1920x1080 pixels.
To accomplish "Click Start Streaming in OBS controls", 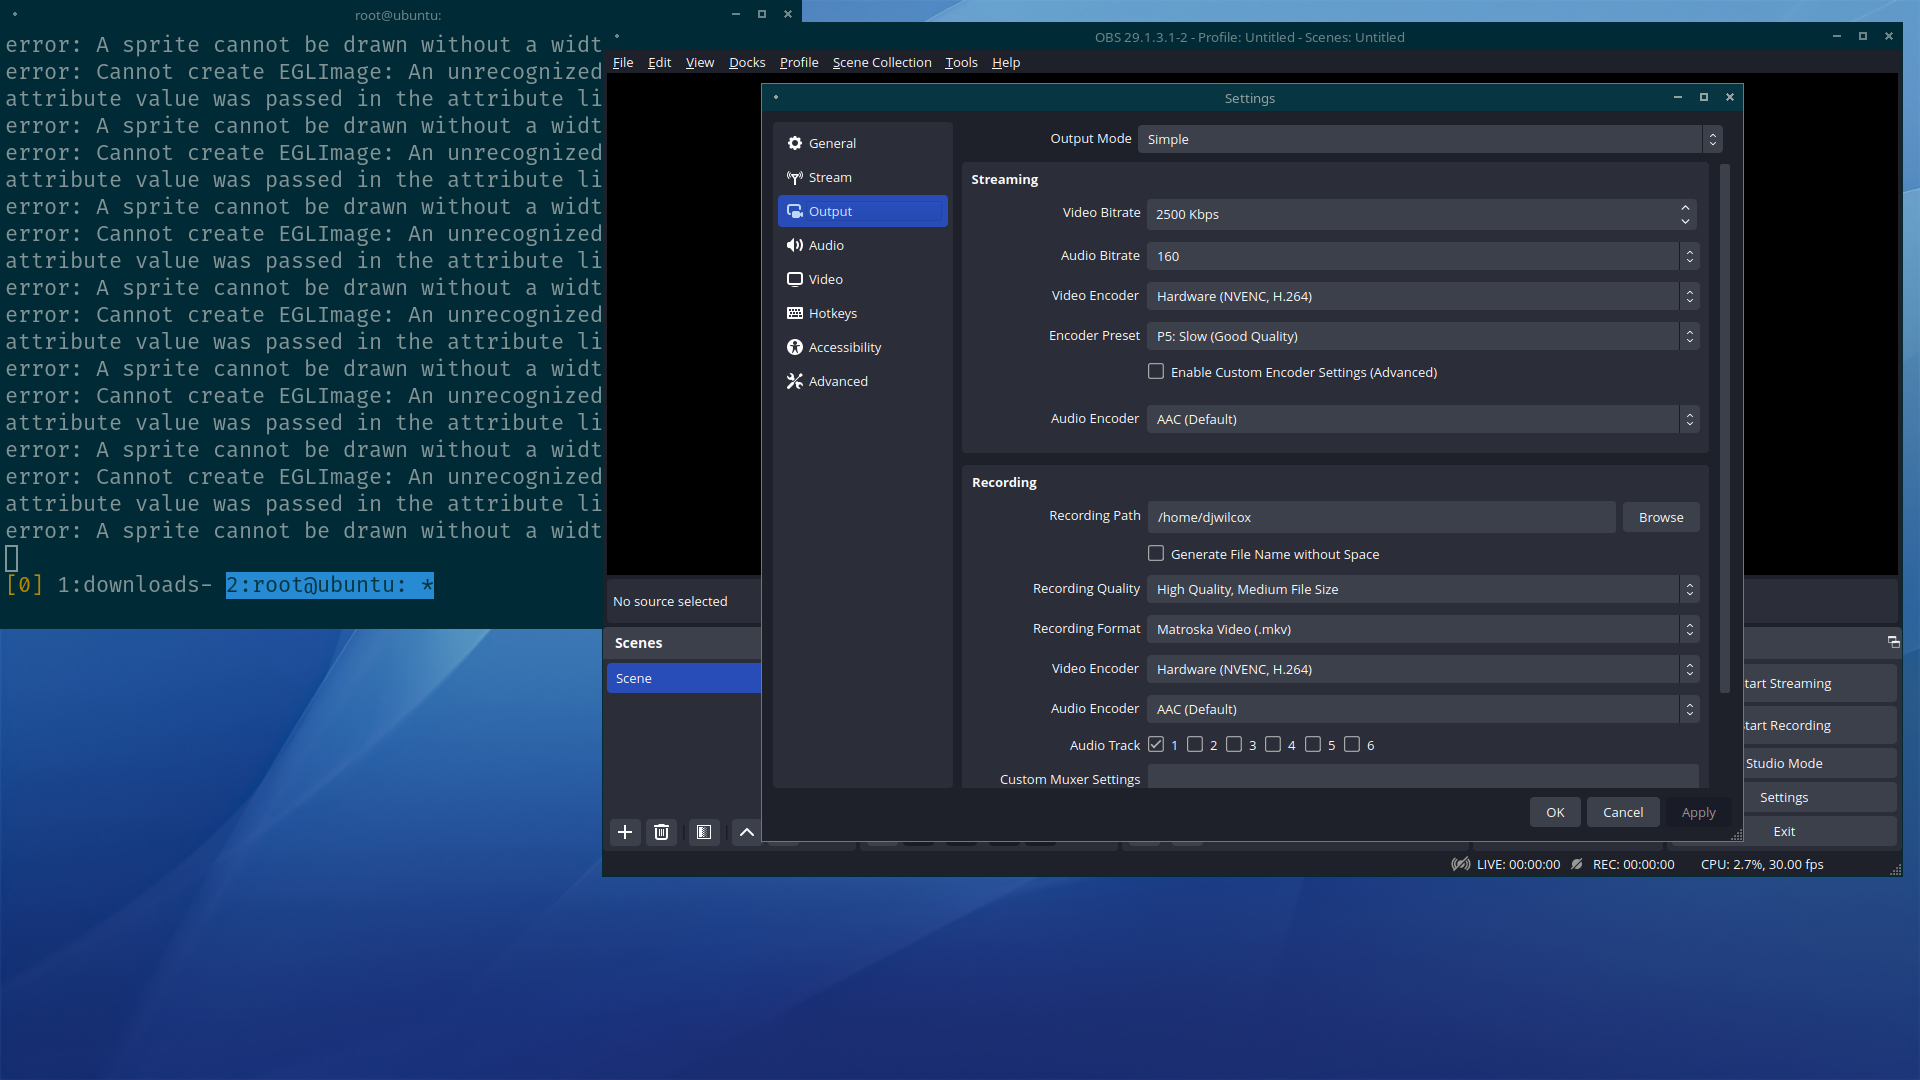I will [1820, 683].
